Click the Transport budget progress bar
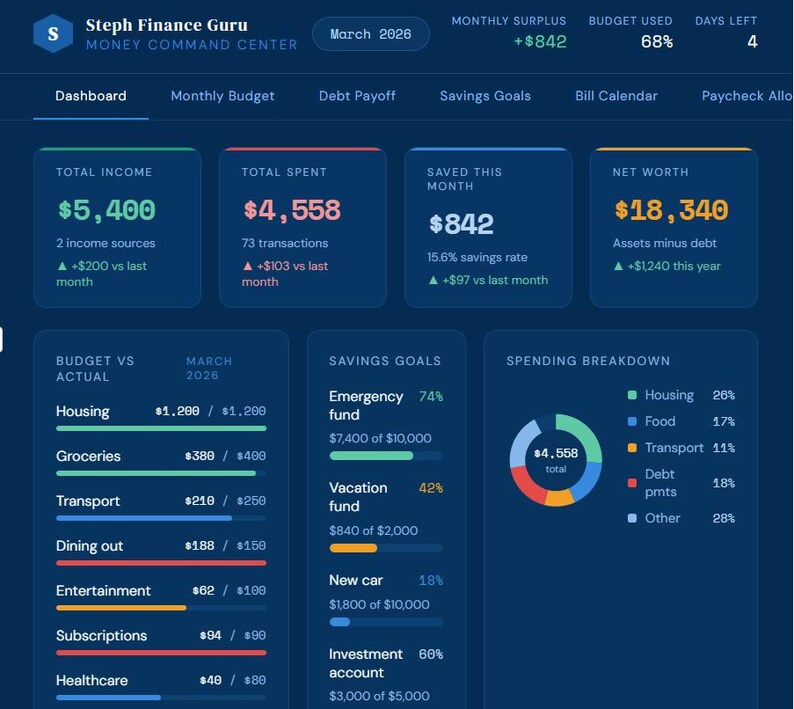Screen dimensions: 794x709 (161, 518)
